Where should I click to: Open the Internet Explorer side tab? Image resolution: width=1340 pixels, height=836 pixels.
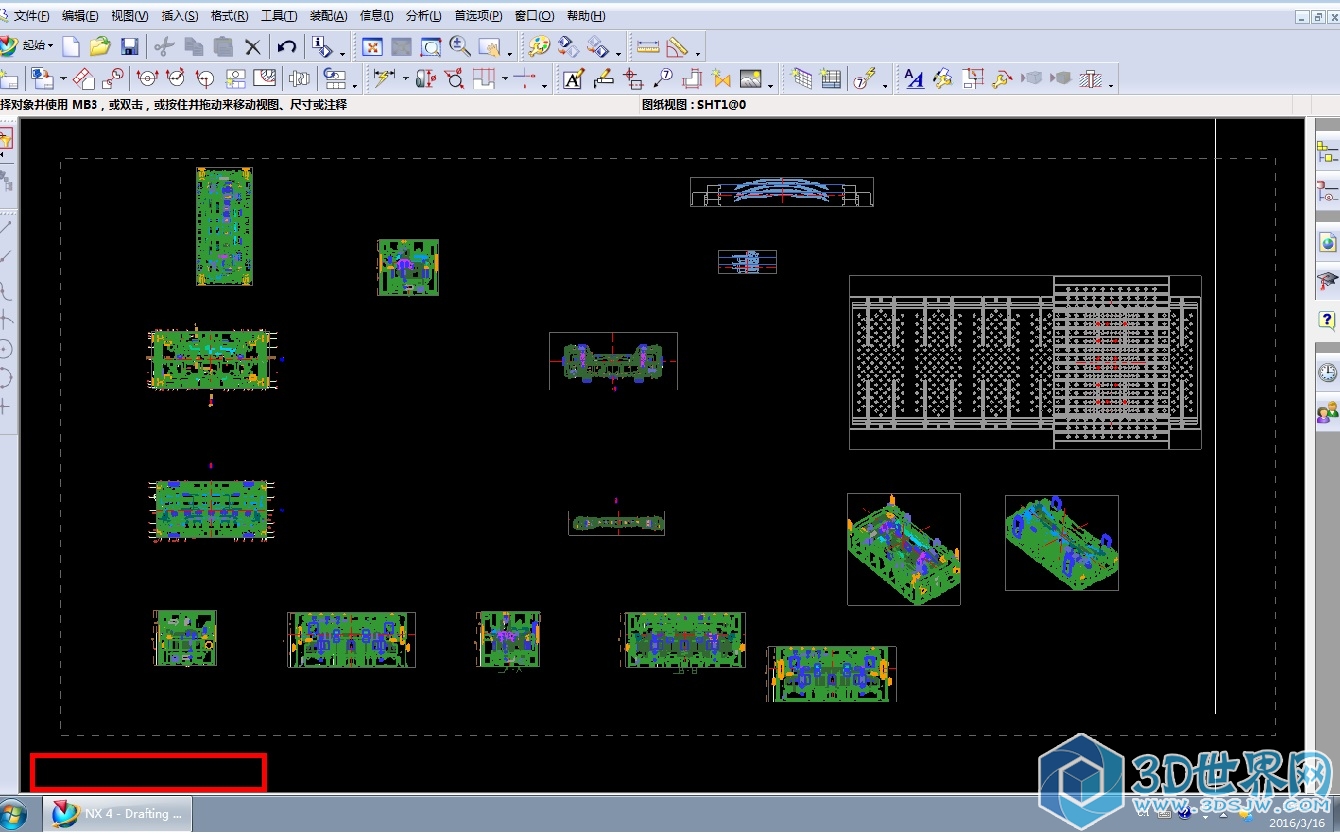point(1327,242)
